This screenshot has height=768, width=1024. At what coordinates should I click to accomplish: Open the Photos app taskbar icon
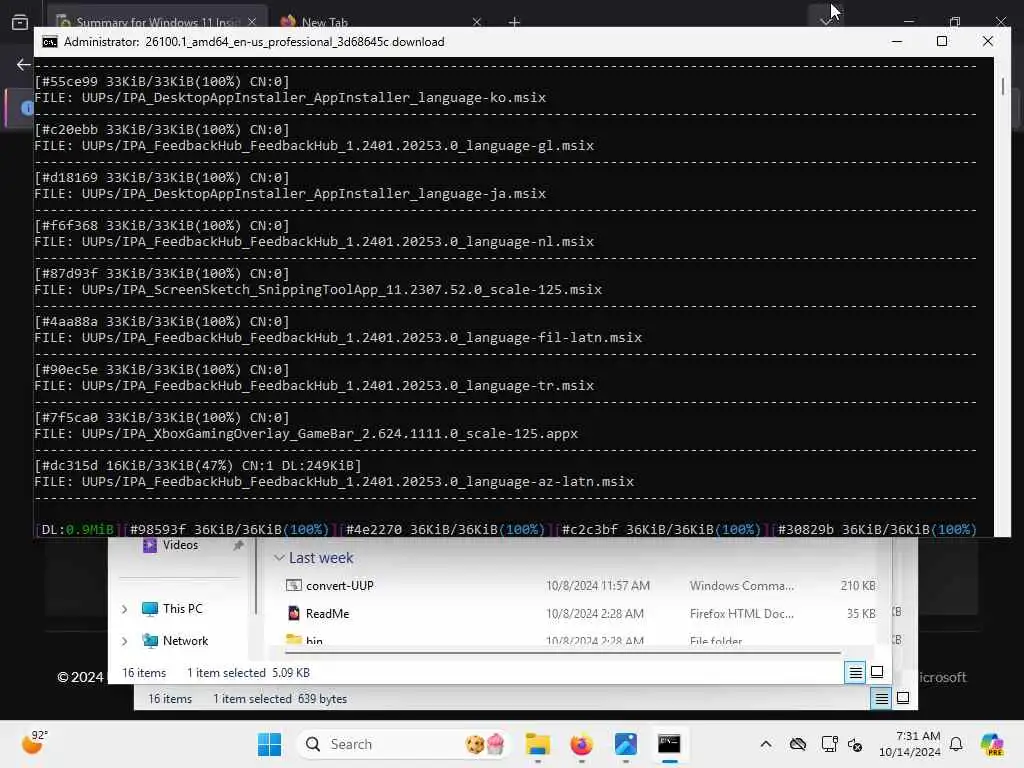pyautogui.click(x=625, y=744)
